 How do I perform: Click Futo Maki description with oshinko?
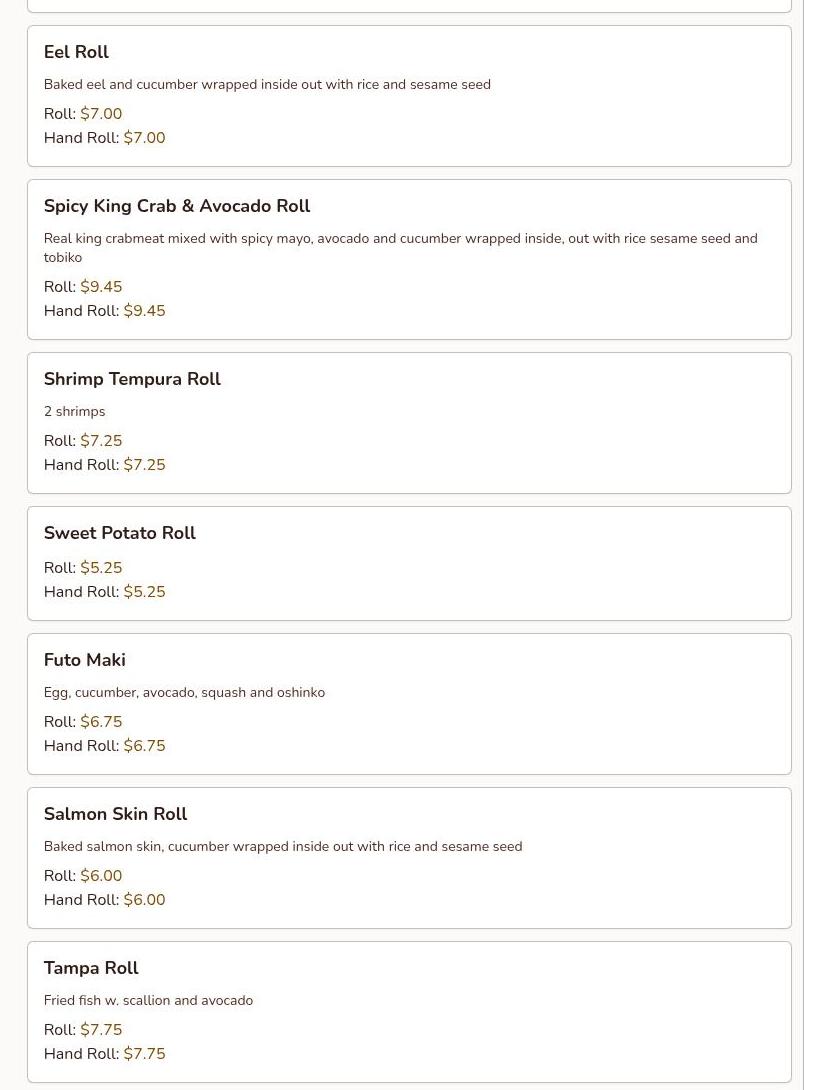click(184, 692)
